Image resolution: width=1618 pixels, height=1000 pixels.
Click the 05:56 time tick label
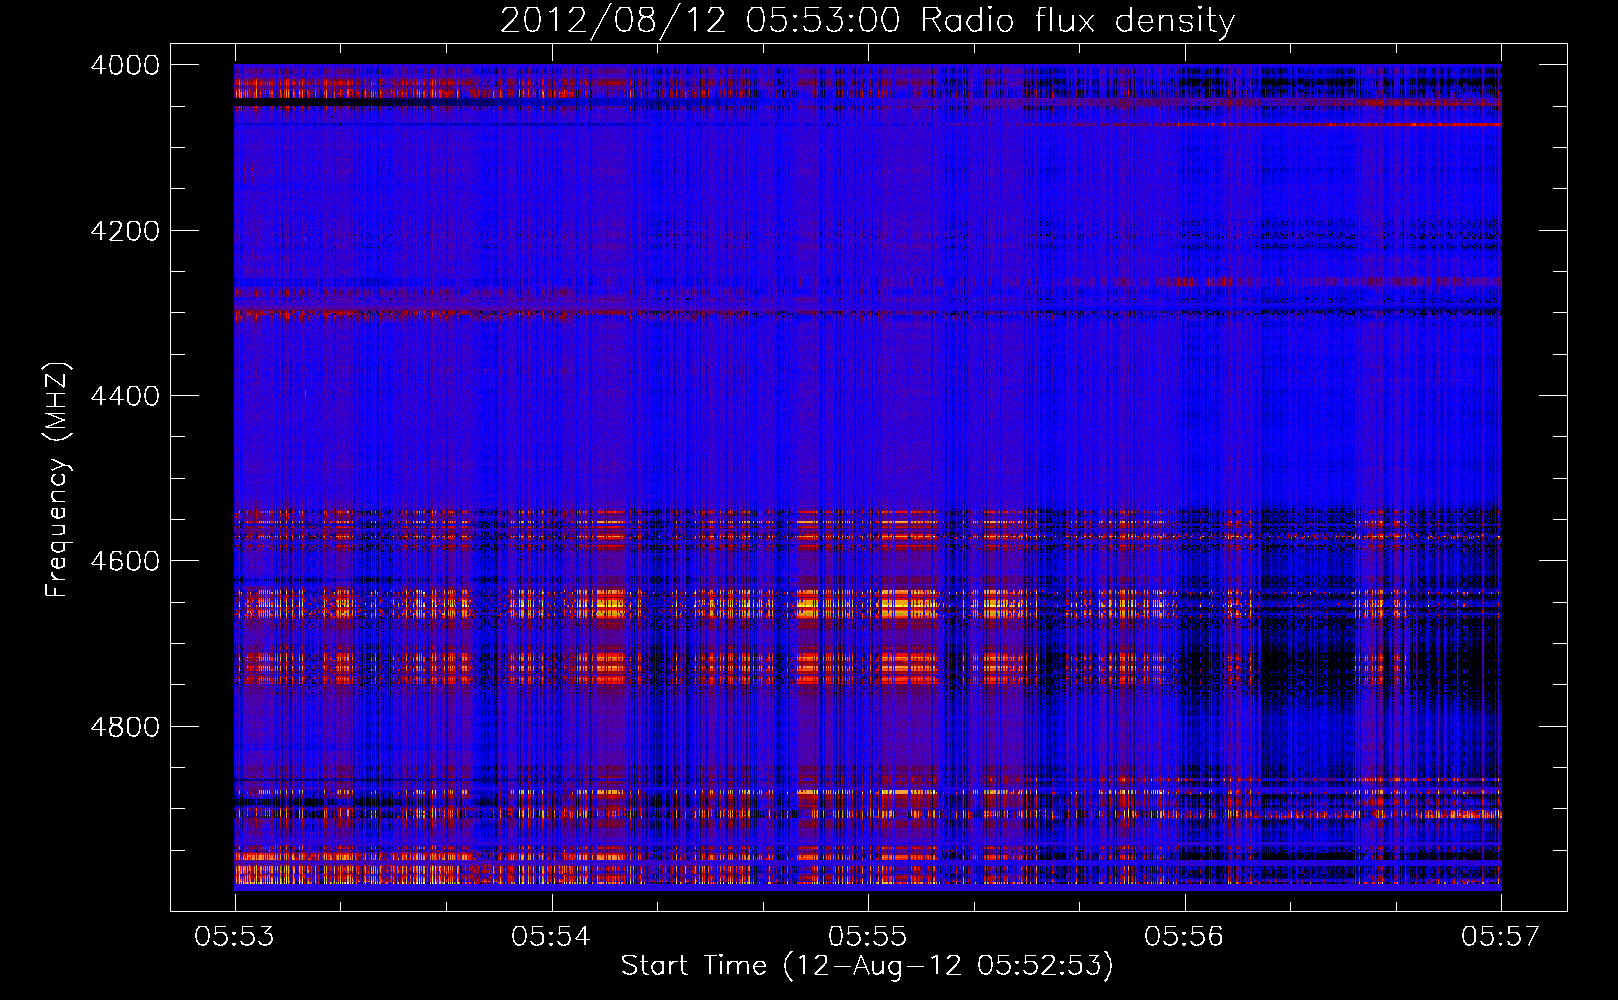tap(1184, 936)
